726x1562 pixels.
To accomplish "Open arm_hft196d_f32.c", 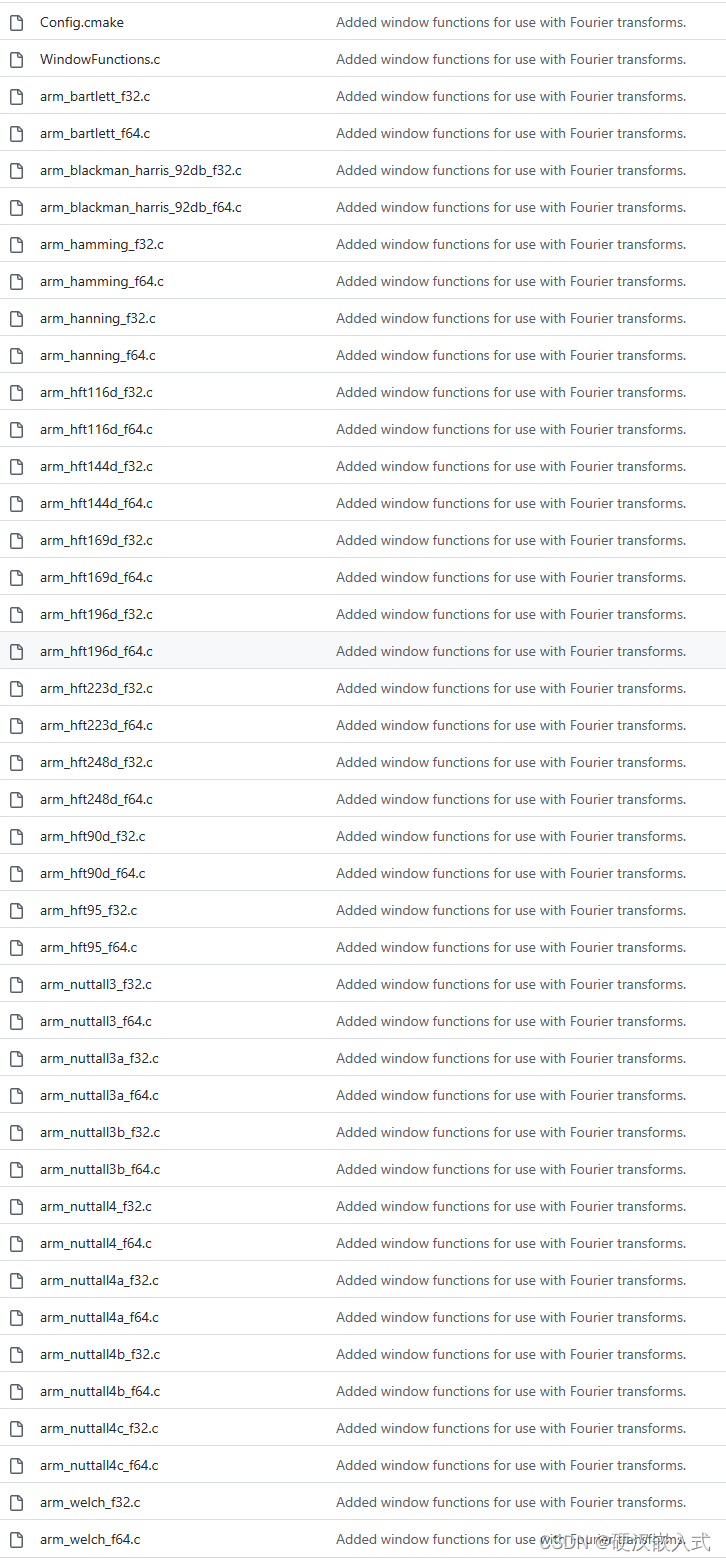I will [97, 614].
